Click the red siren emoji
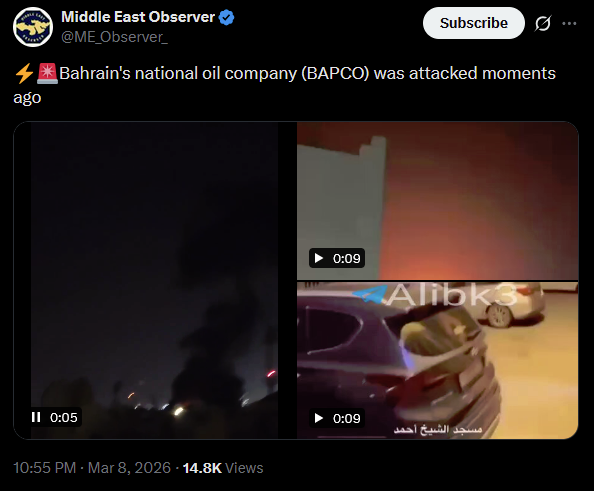Image resolution: width=594 pixels, height=491 pixels. click(x=47, y=73)
